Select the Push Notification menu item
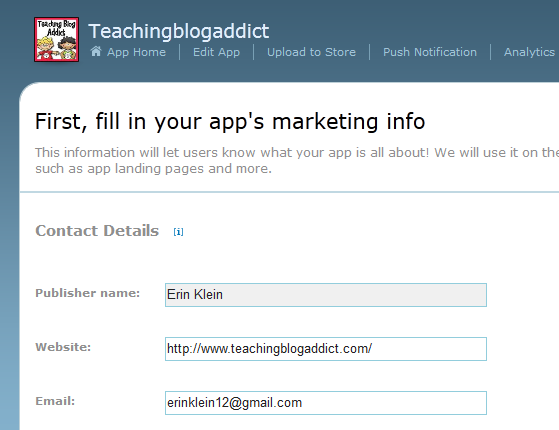This screenshot has width=559, height=430. coord(430,52)
